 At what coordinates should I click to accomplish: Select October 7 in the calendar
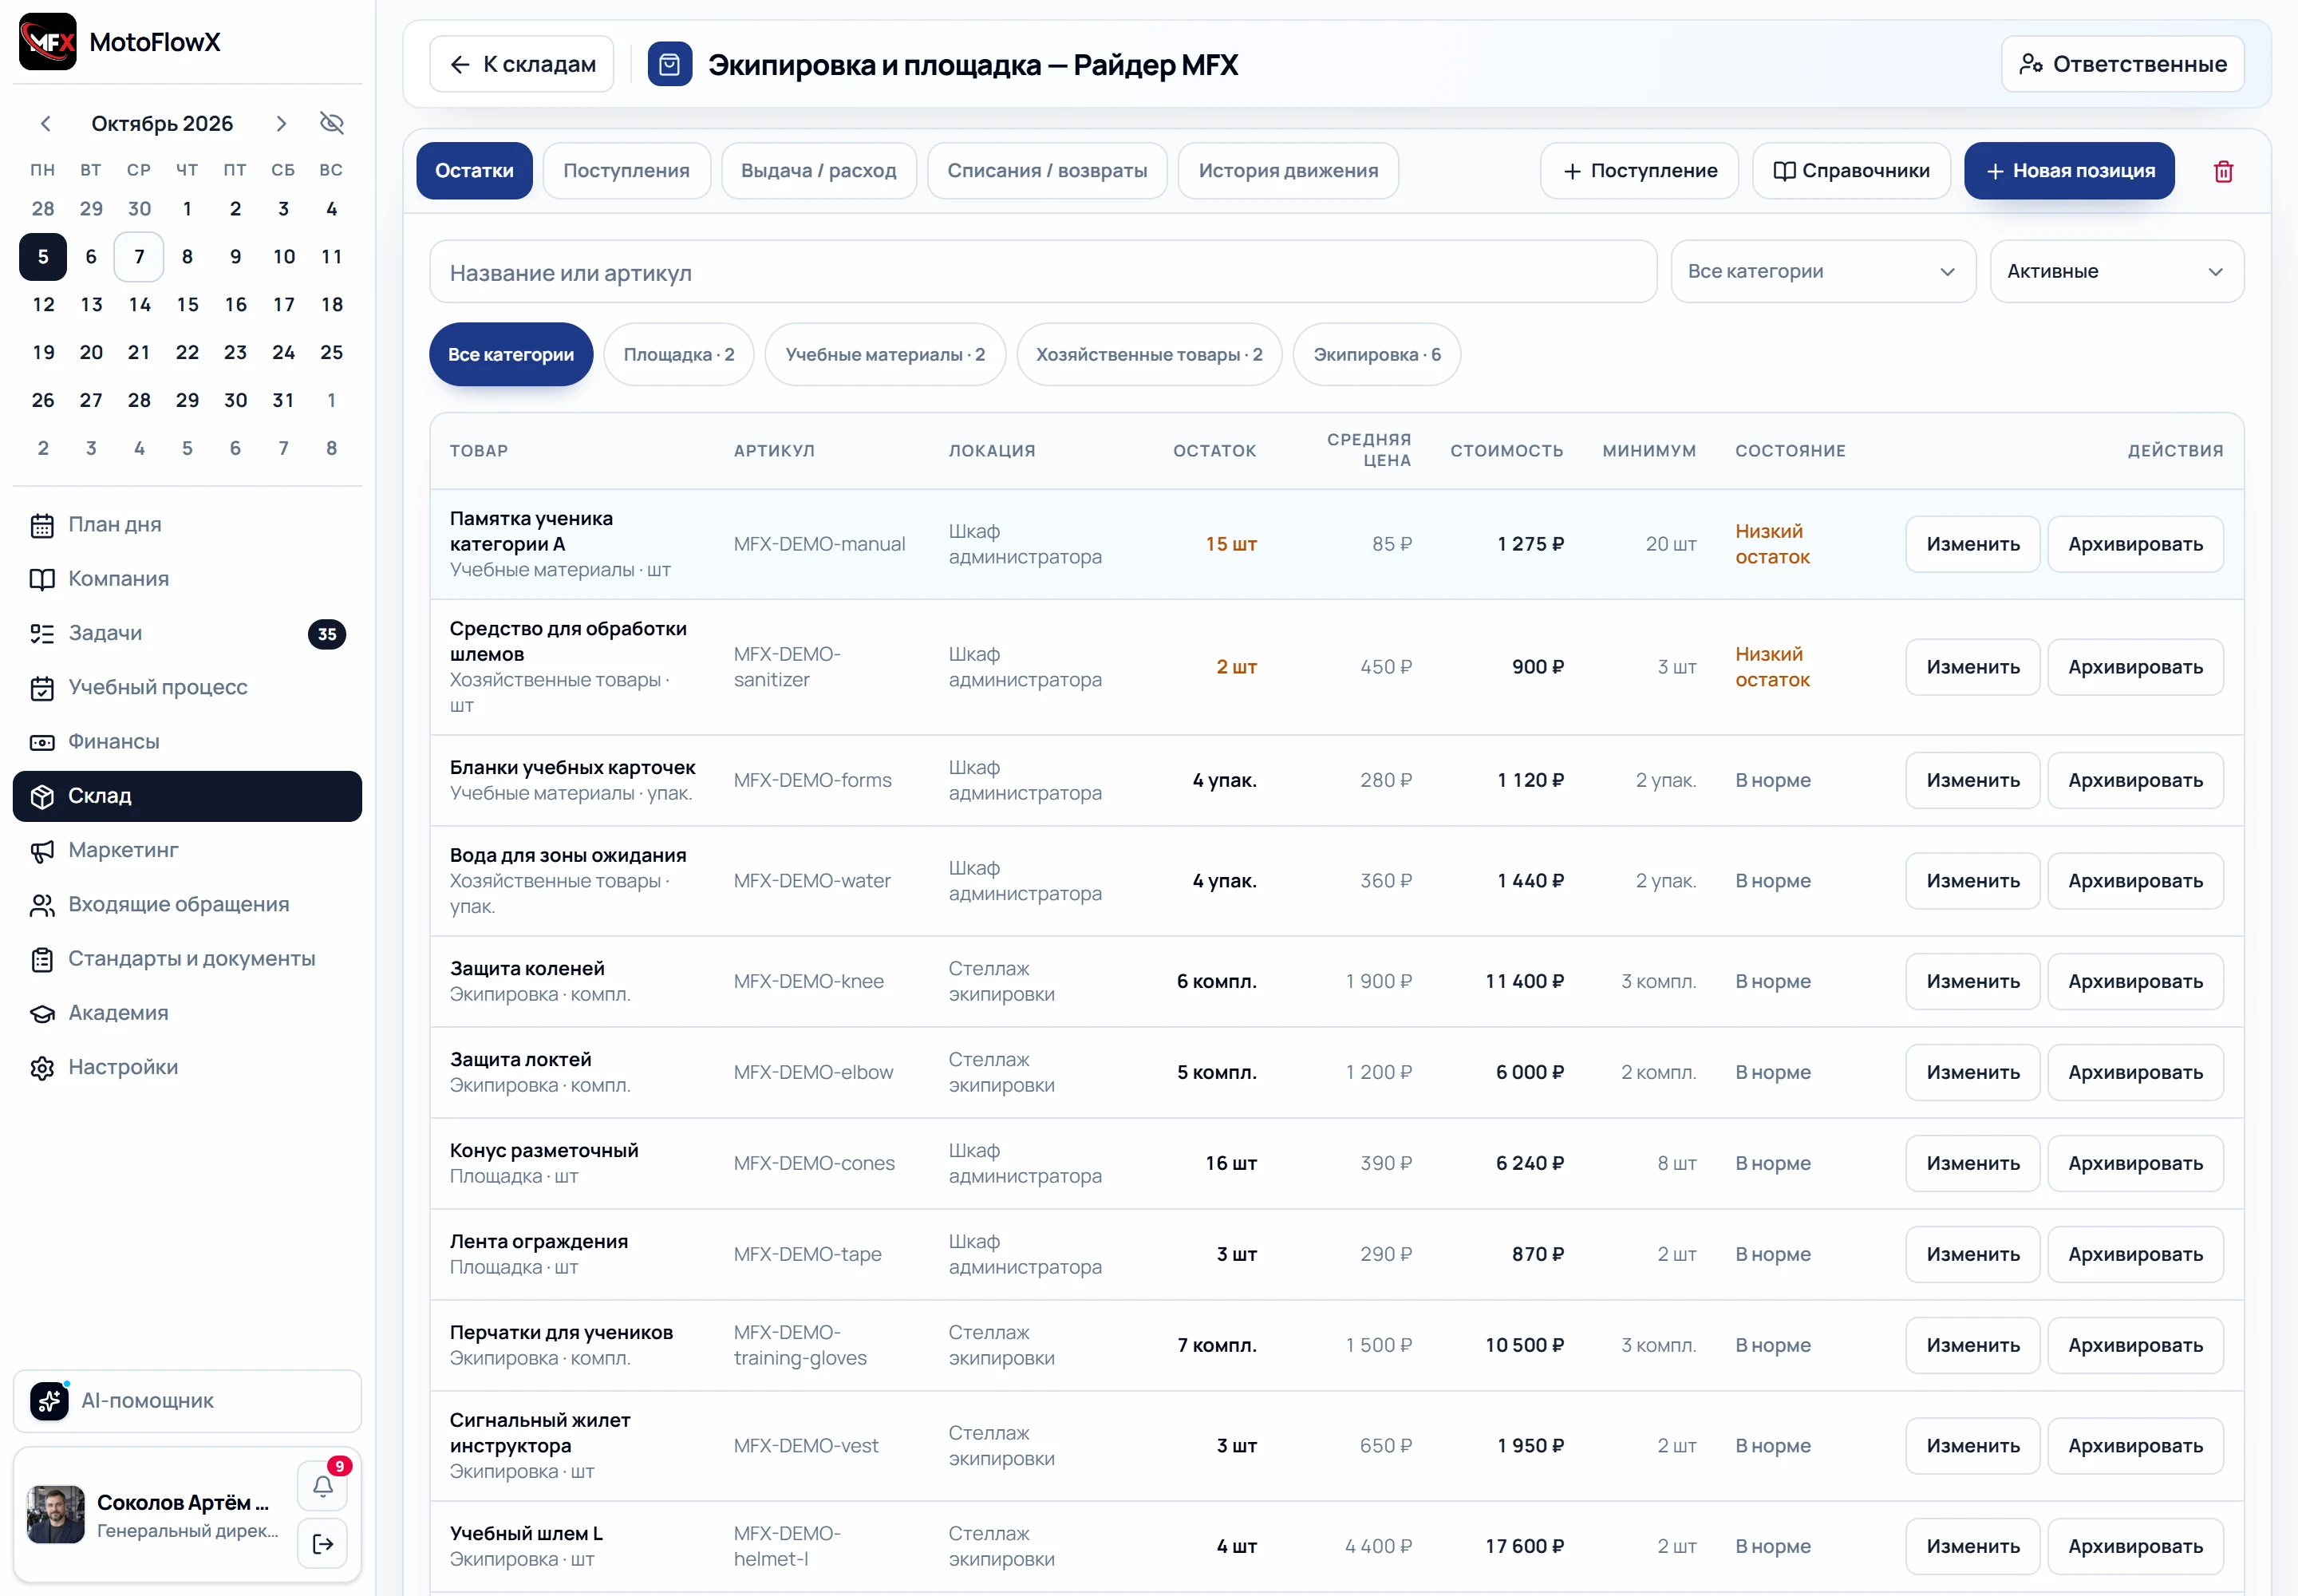pos(139,257)
